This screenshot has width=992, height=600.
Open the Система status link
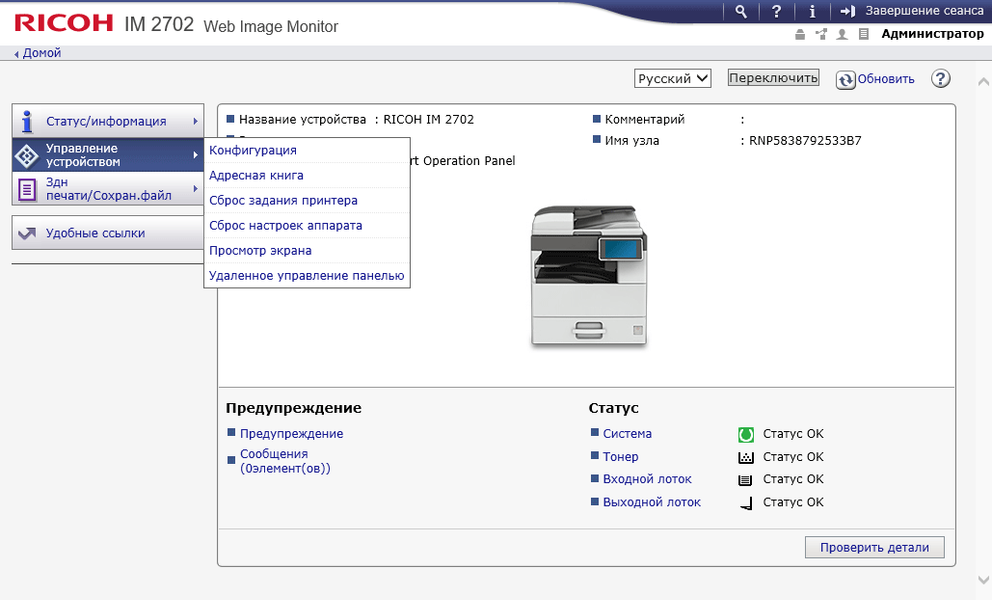627,434
